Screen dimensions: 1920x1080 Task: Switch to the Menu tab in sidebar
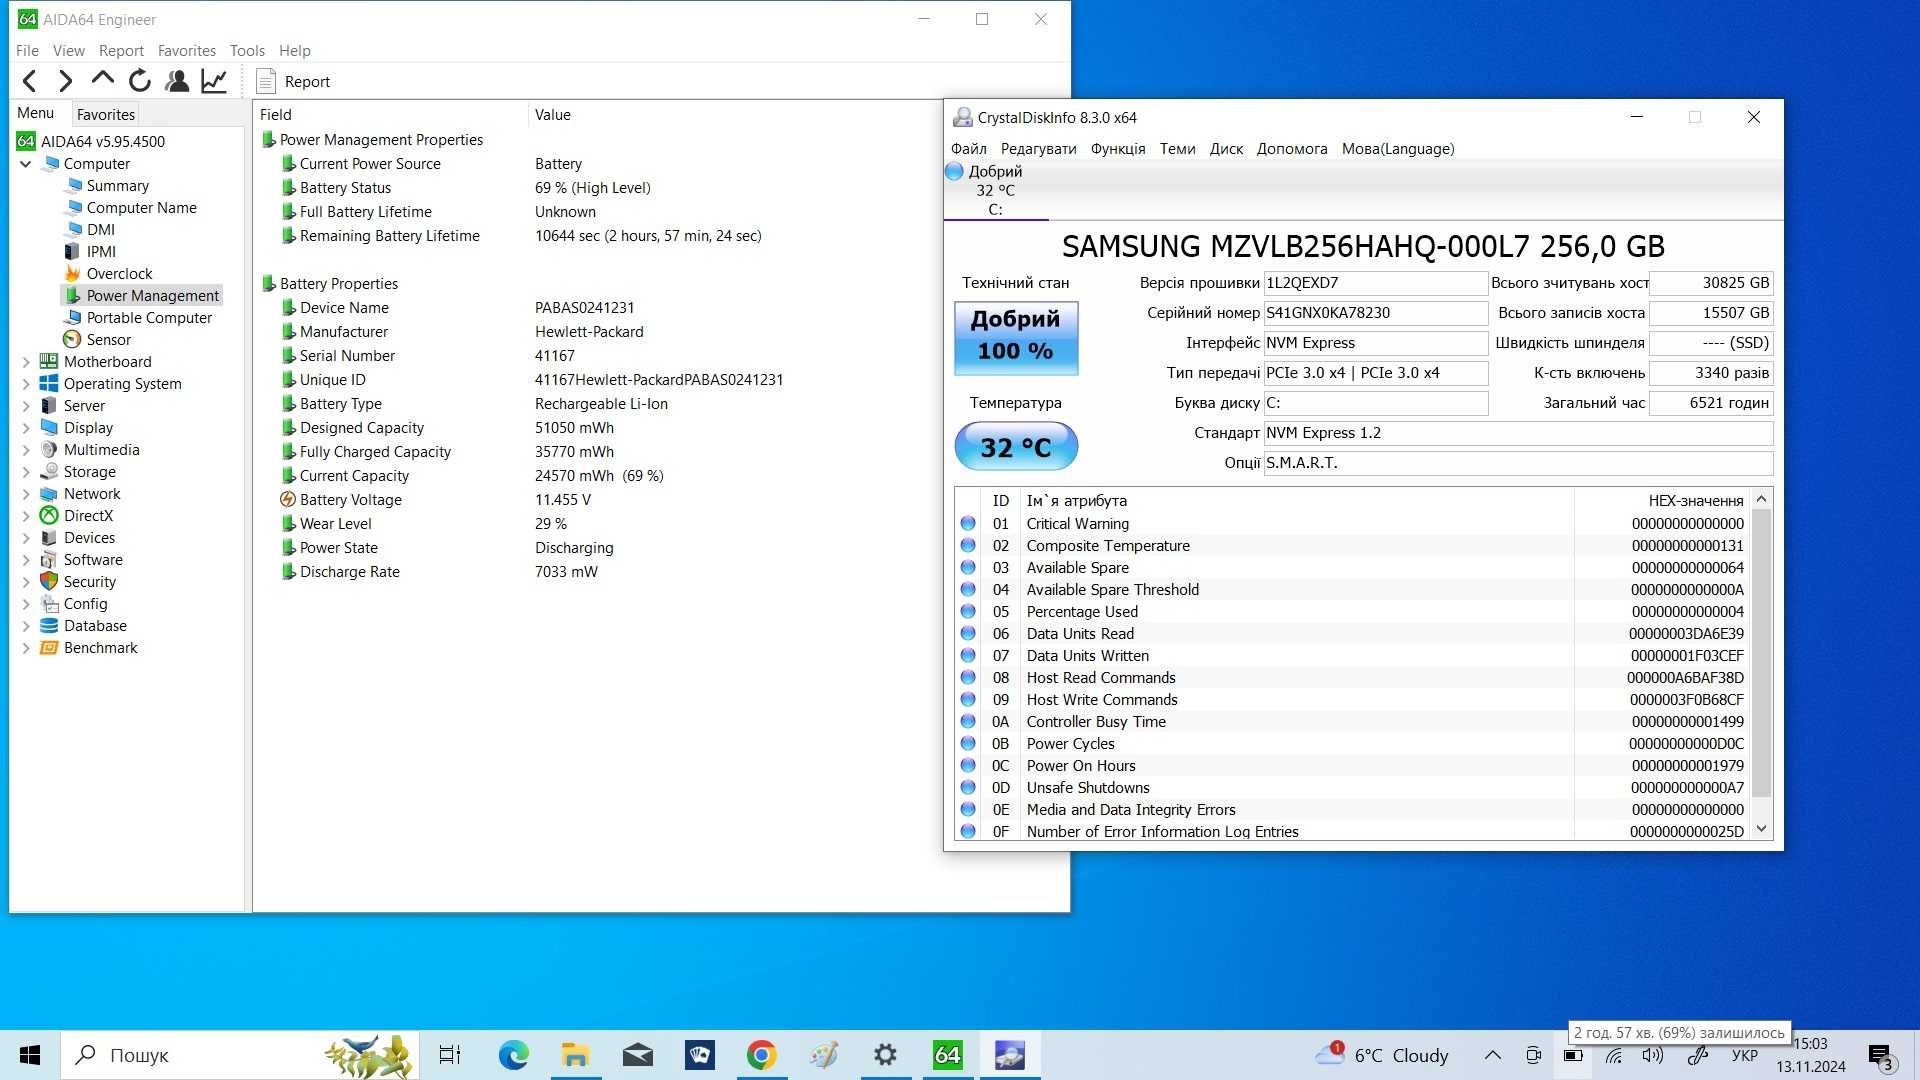tap(35, 113)
